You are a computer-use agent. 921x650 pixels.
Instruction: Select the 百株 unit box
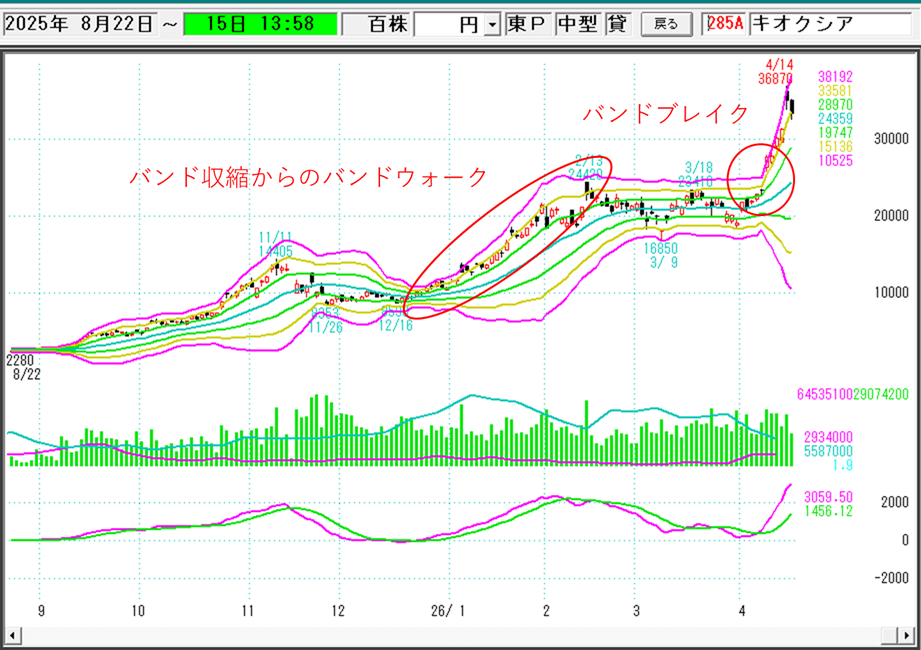376,24
